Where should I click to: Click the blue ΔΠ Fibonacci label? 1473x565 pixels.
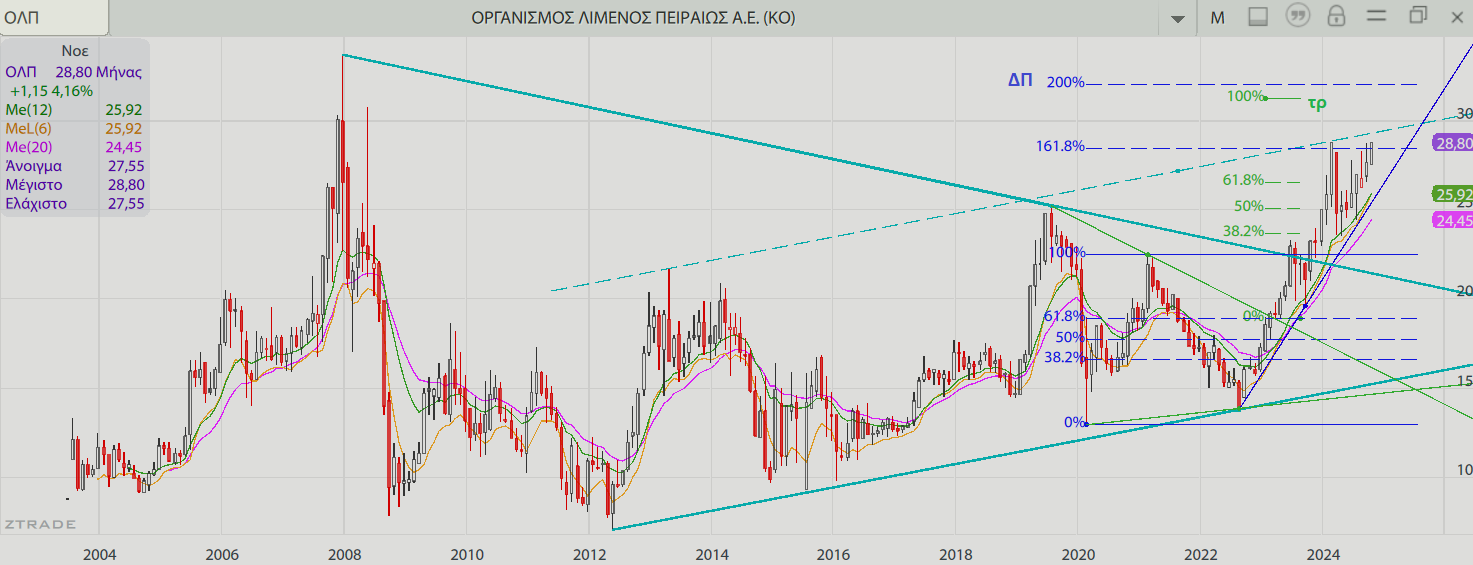pos(1020,81)
